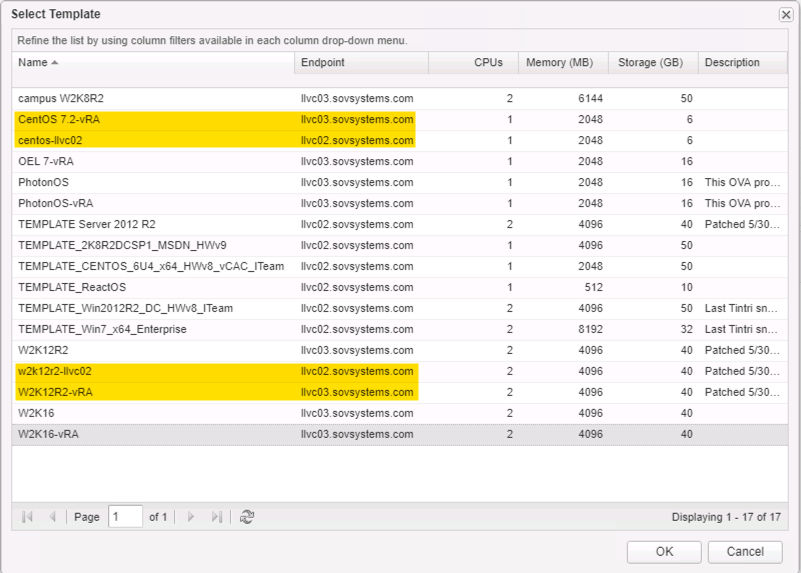This screenshot has width=801, height=573.
Task: Refresh the template list
Action: (x=247, y=517)
